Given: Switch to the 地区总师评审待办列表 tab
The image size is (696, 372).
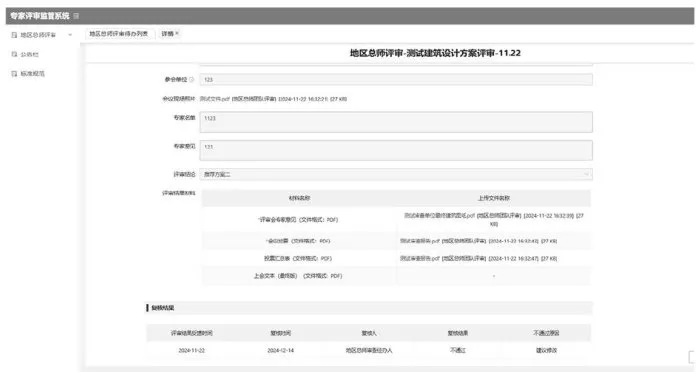Looking at the screenshot, I should (119, 34).
